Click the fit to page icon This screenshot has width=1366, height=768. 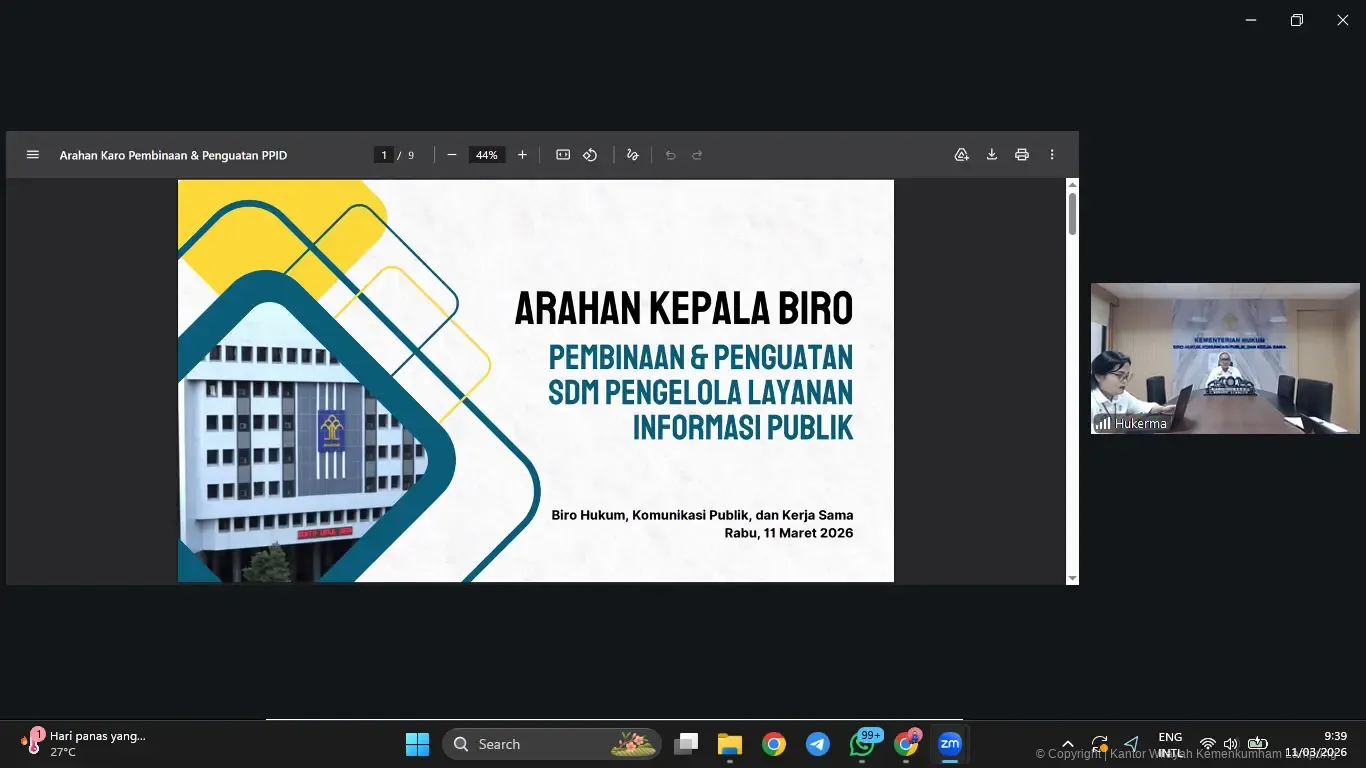point(563,155)
